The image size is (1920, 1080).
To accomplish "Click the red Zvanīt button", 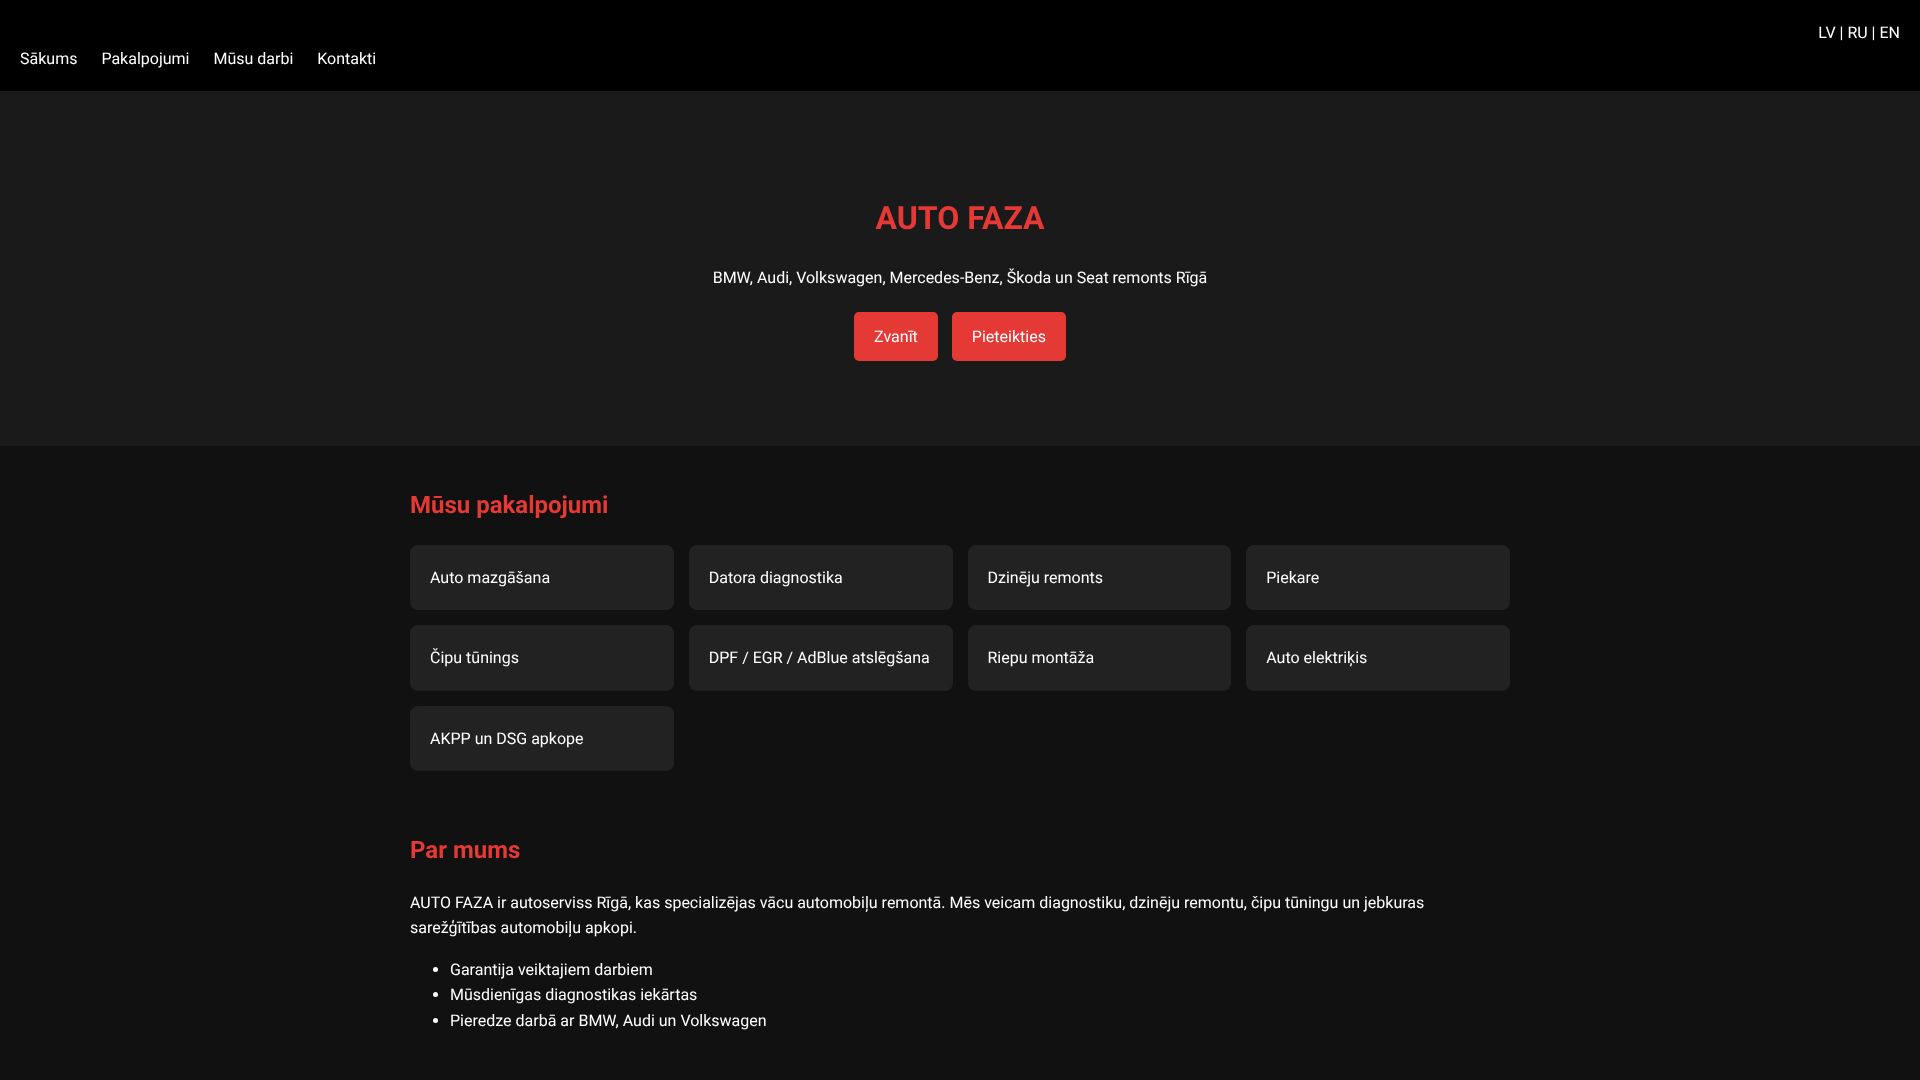I will 895,337.
